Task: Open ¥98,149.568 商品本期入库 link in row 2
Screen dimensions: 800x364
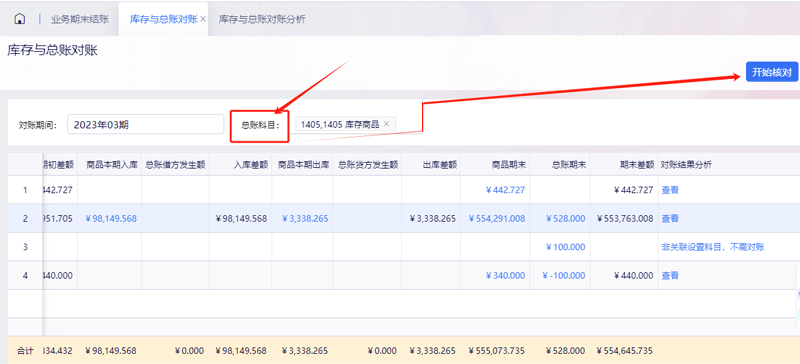Action: [111, 219]
